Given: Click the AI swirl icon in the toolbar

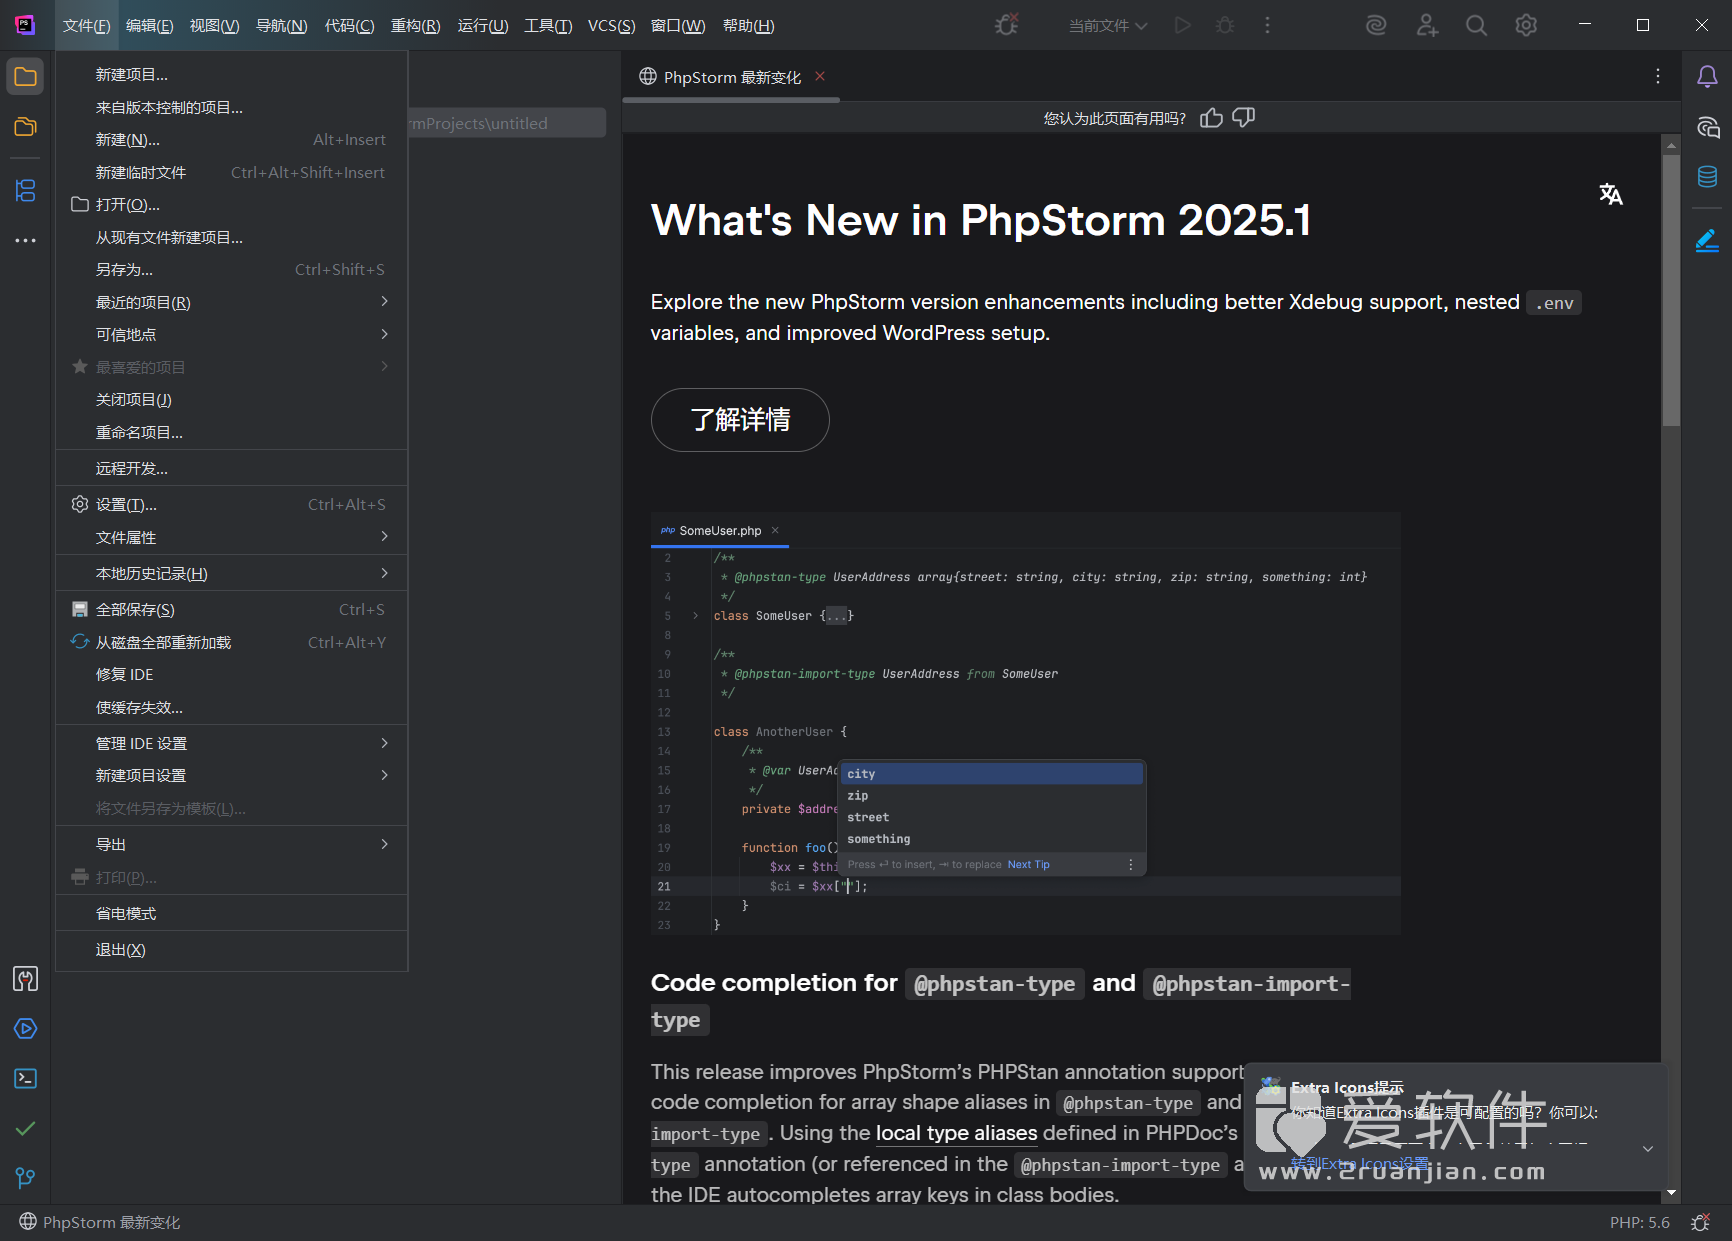Looking at the screenshot, I should pos(1377,25).
